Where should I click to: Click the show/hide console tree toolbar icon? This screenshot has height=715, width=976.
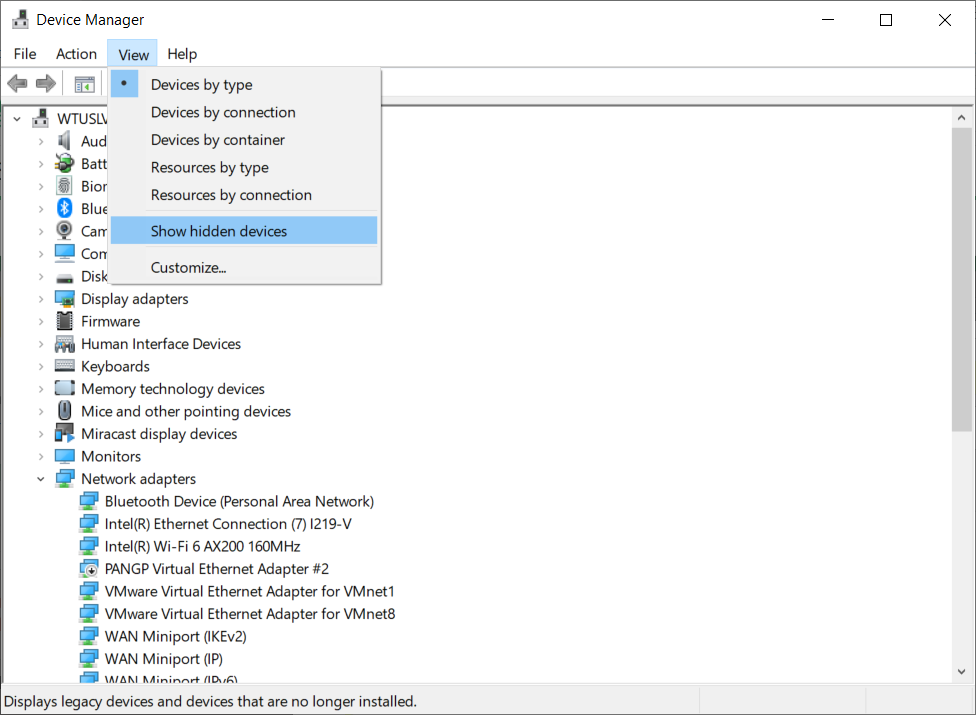(84, 84)
